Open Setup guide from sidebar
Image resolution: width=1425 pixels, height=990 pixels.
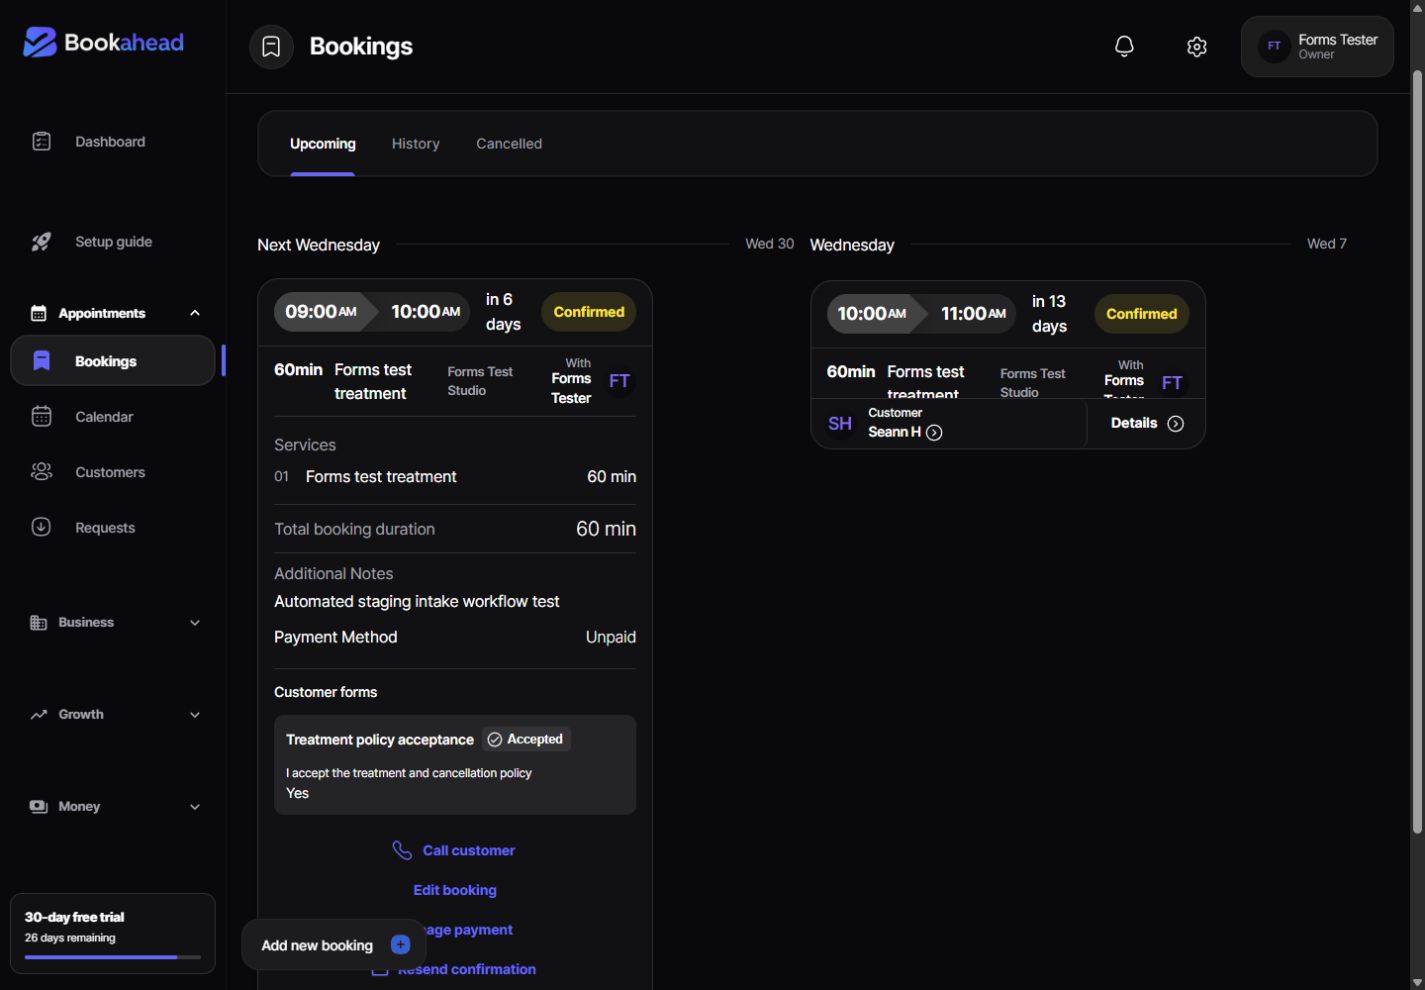[112, 242]
